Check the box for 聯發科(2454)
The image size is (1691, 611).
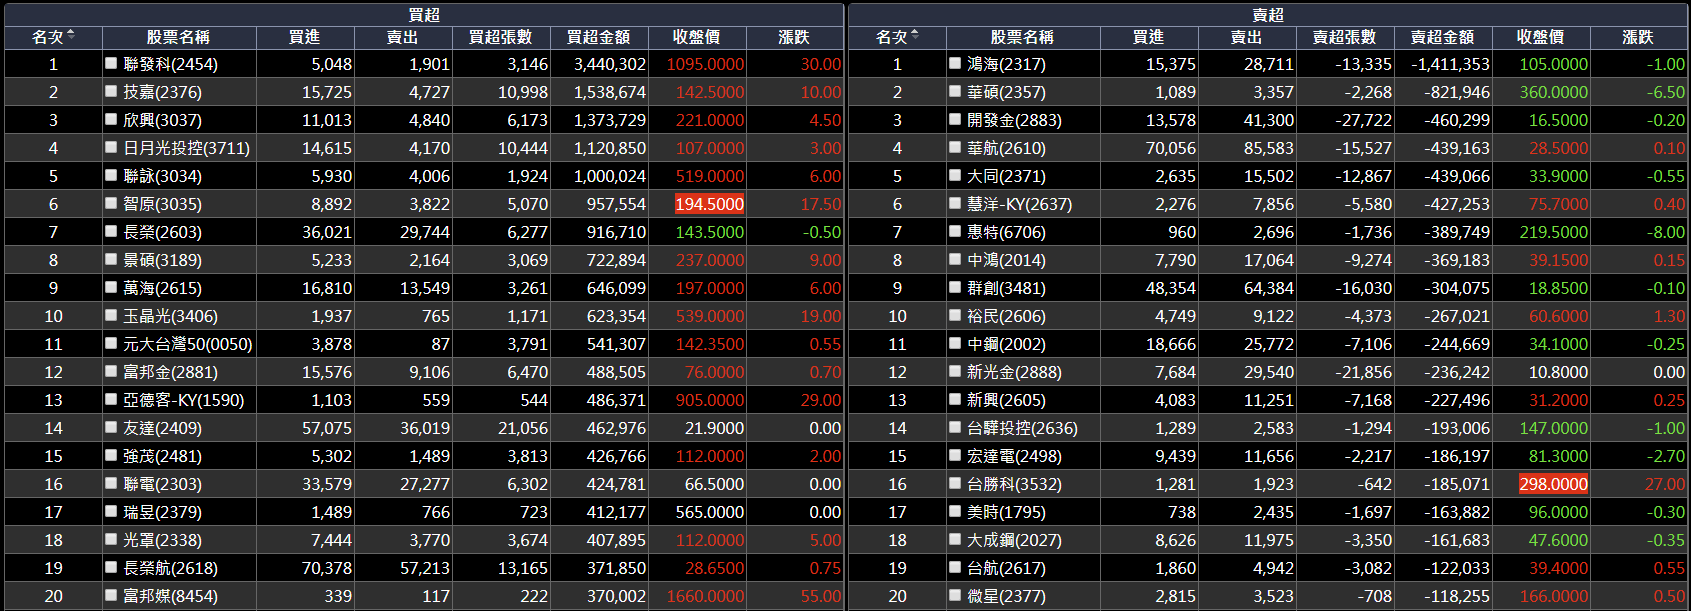[111, 63]
